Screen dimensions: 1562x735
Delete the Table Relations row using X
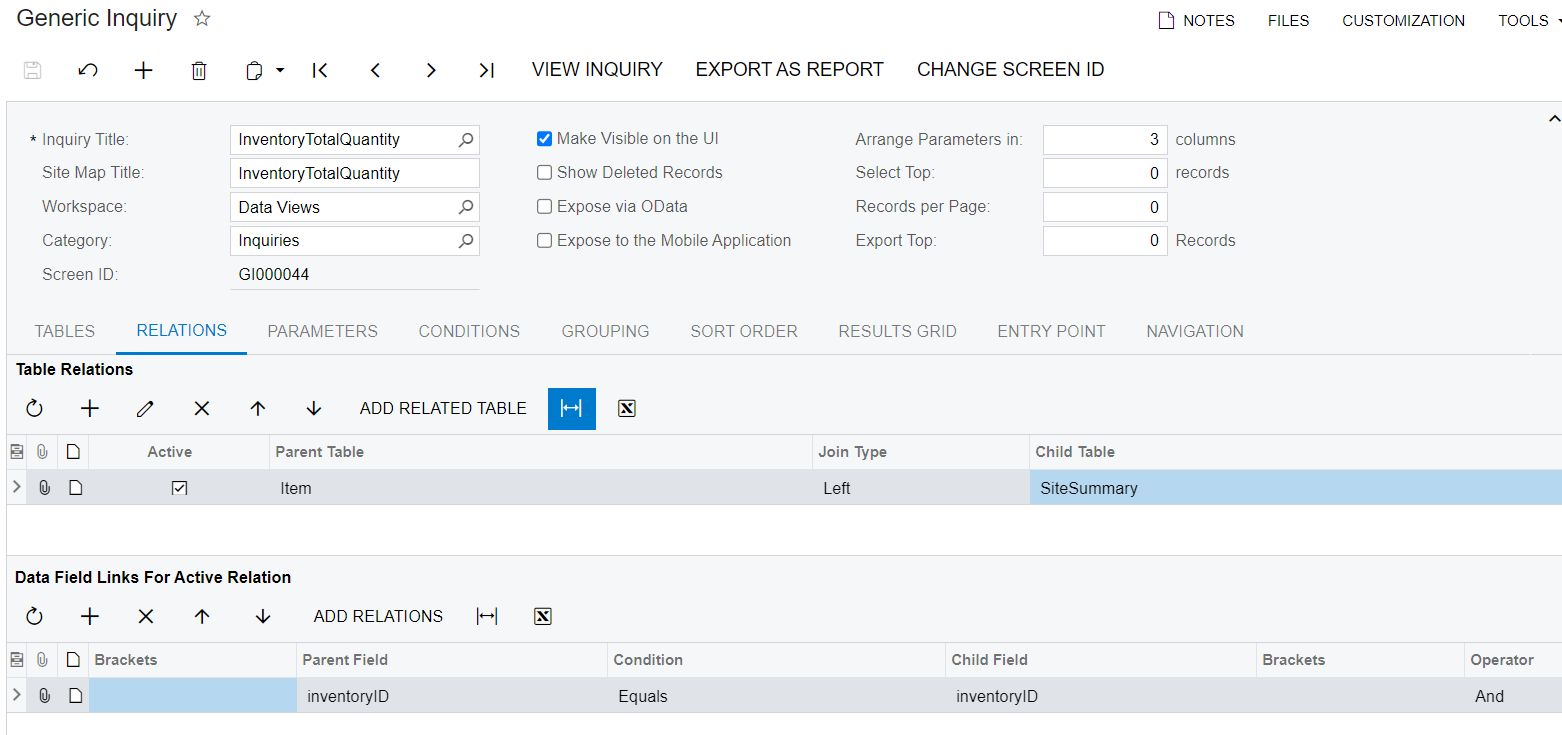(202, 408)
